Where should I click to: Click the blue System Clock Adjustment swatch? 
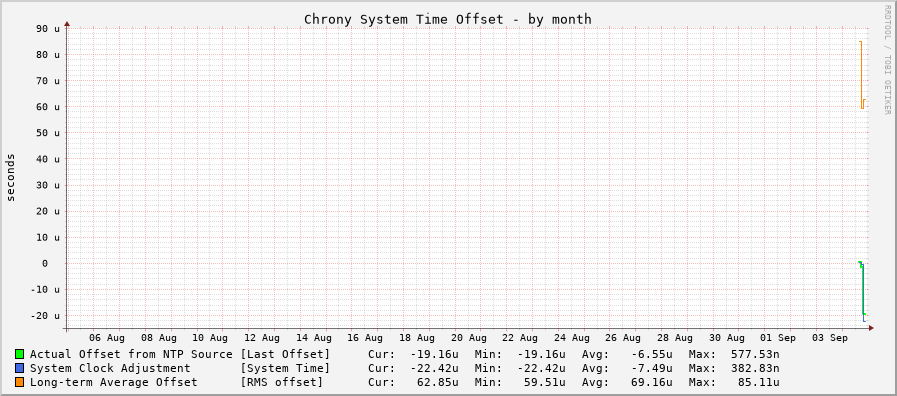pos(19,368)
